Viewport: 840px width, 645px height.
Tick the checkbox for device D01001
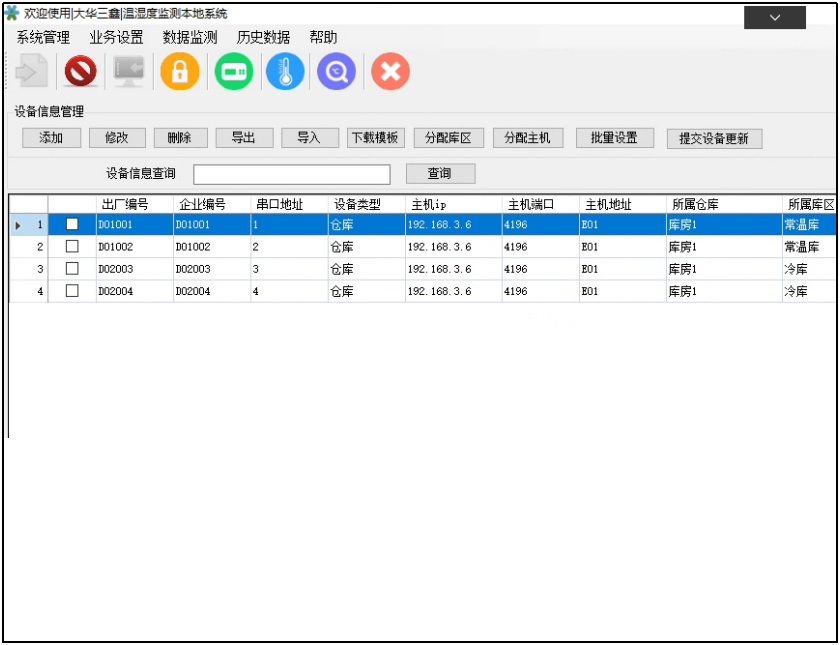click(x=72, y=225)
